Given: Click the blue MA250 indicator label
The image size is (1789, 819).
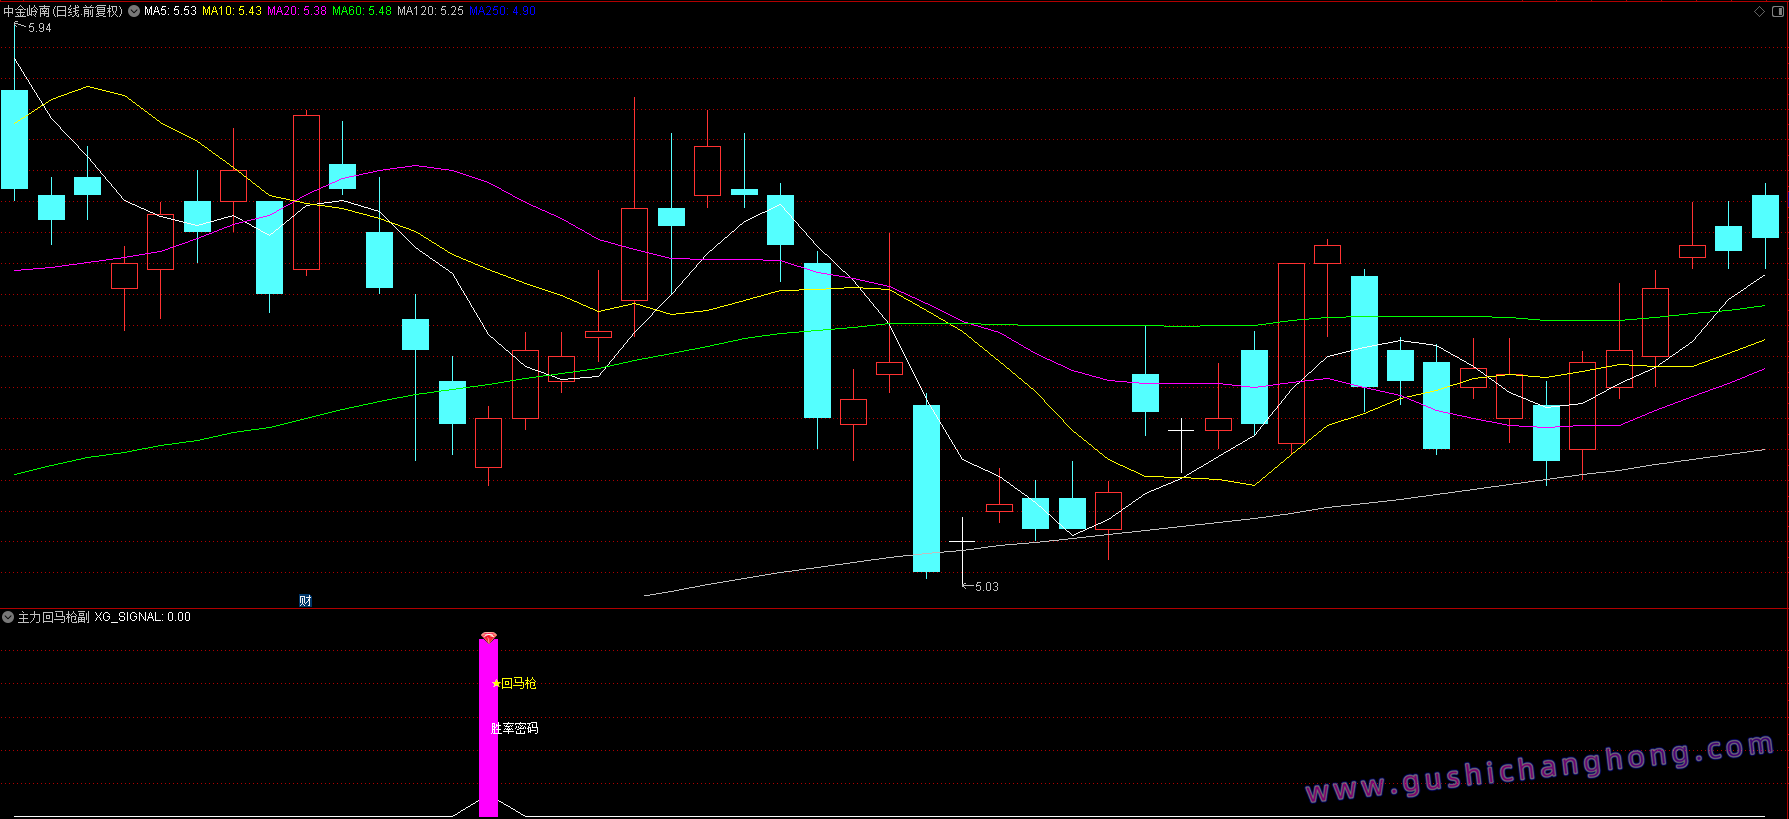Looking at the screenshot, I should coord(502,11).
